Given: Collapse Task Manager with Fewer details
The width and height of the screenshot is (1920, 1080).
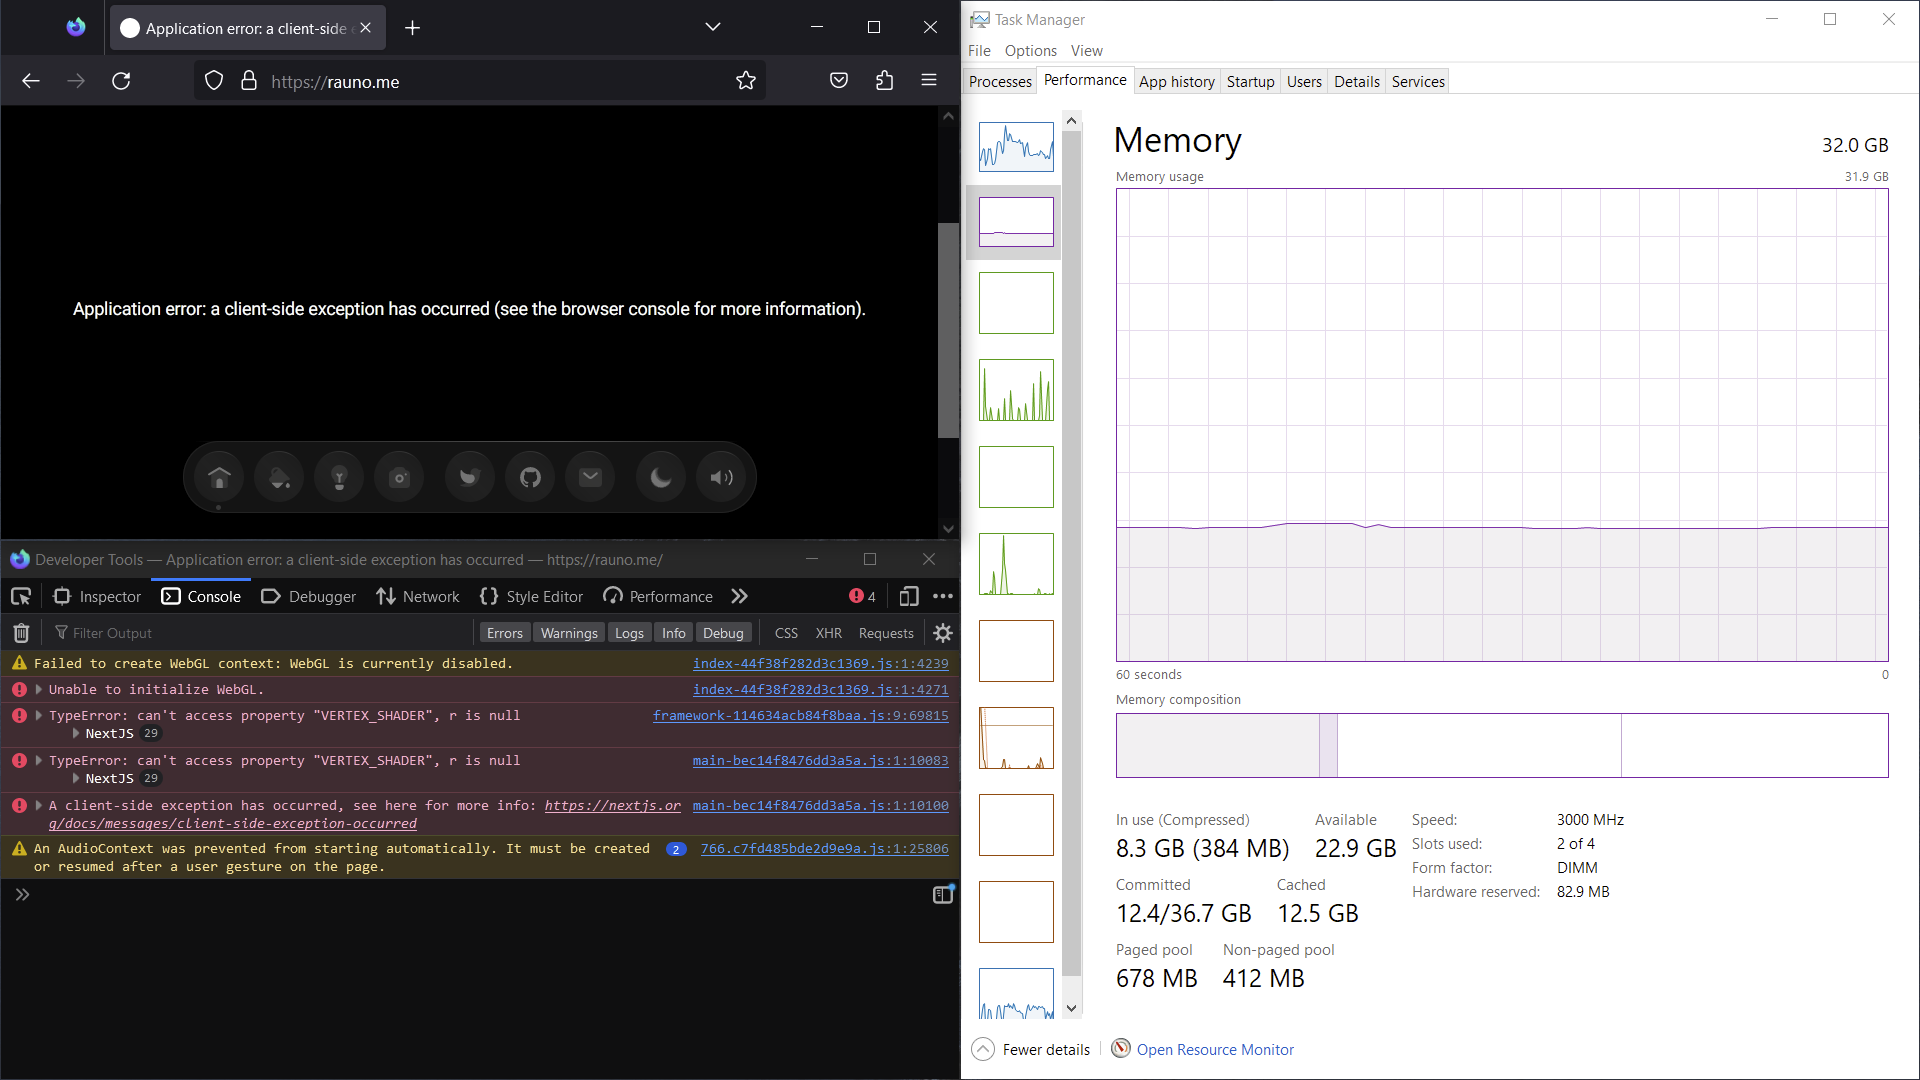Looking at the screenshot, I should click(1044, 1049).
